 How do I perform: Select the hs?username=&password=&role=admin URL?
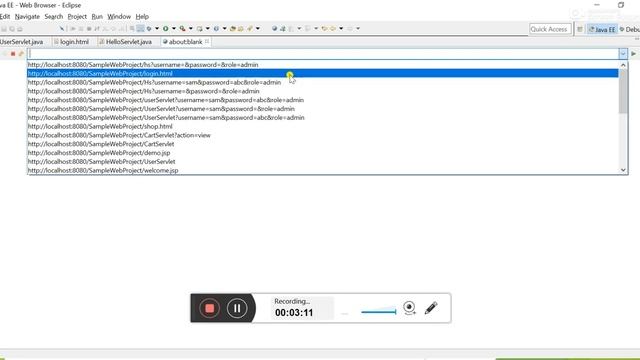point(323,64)
